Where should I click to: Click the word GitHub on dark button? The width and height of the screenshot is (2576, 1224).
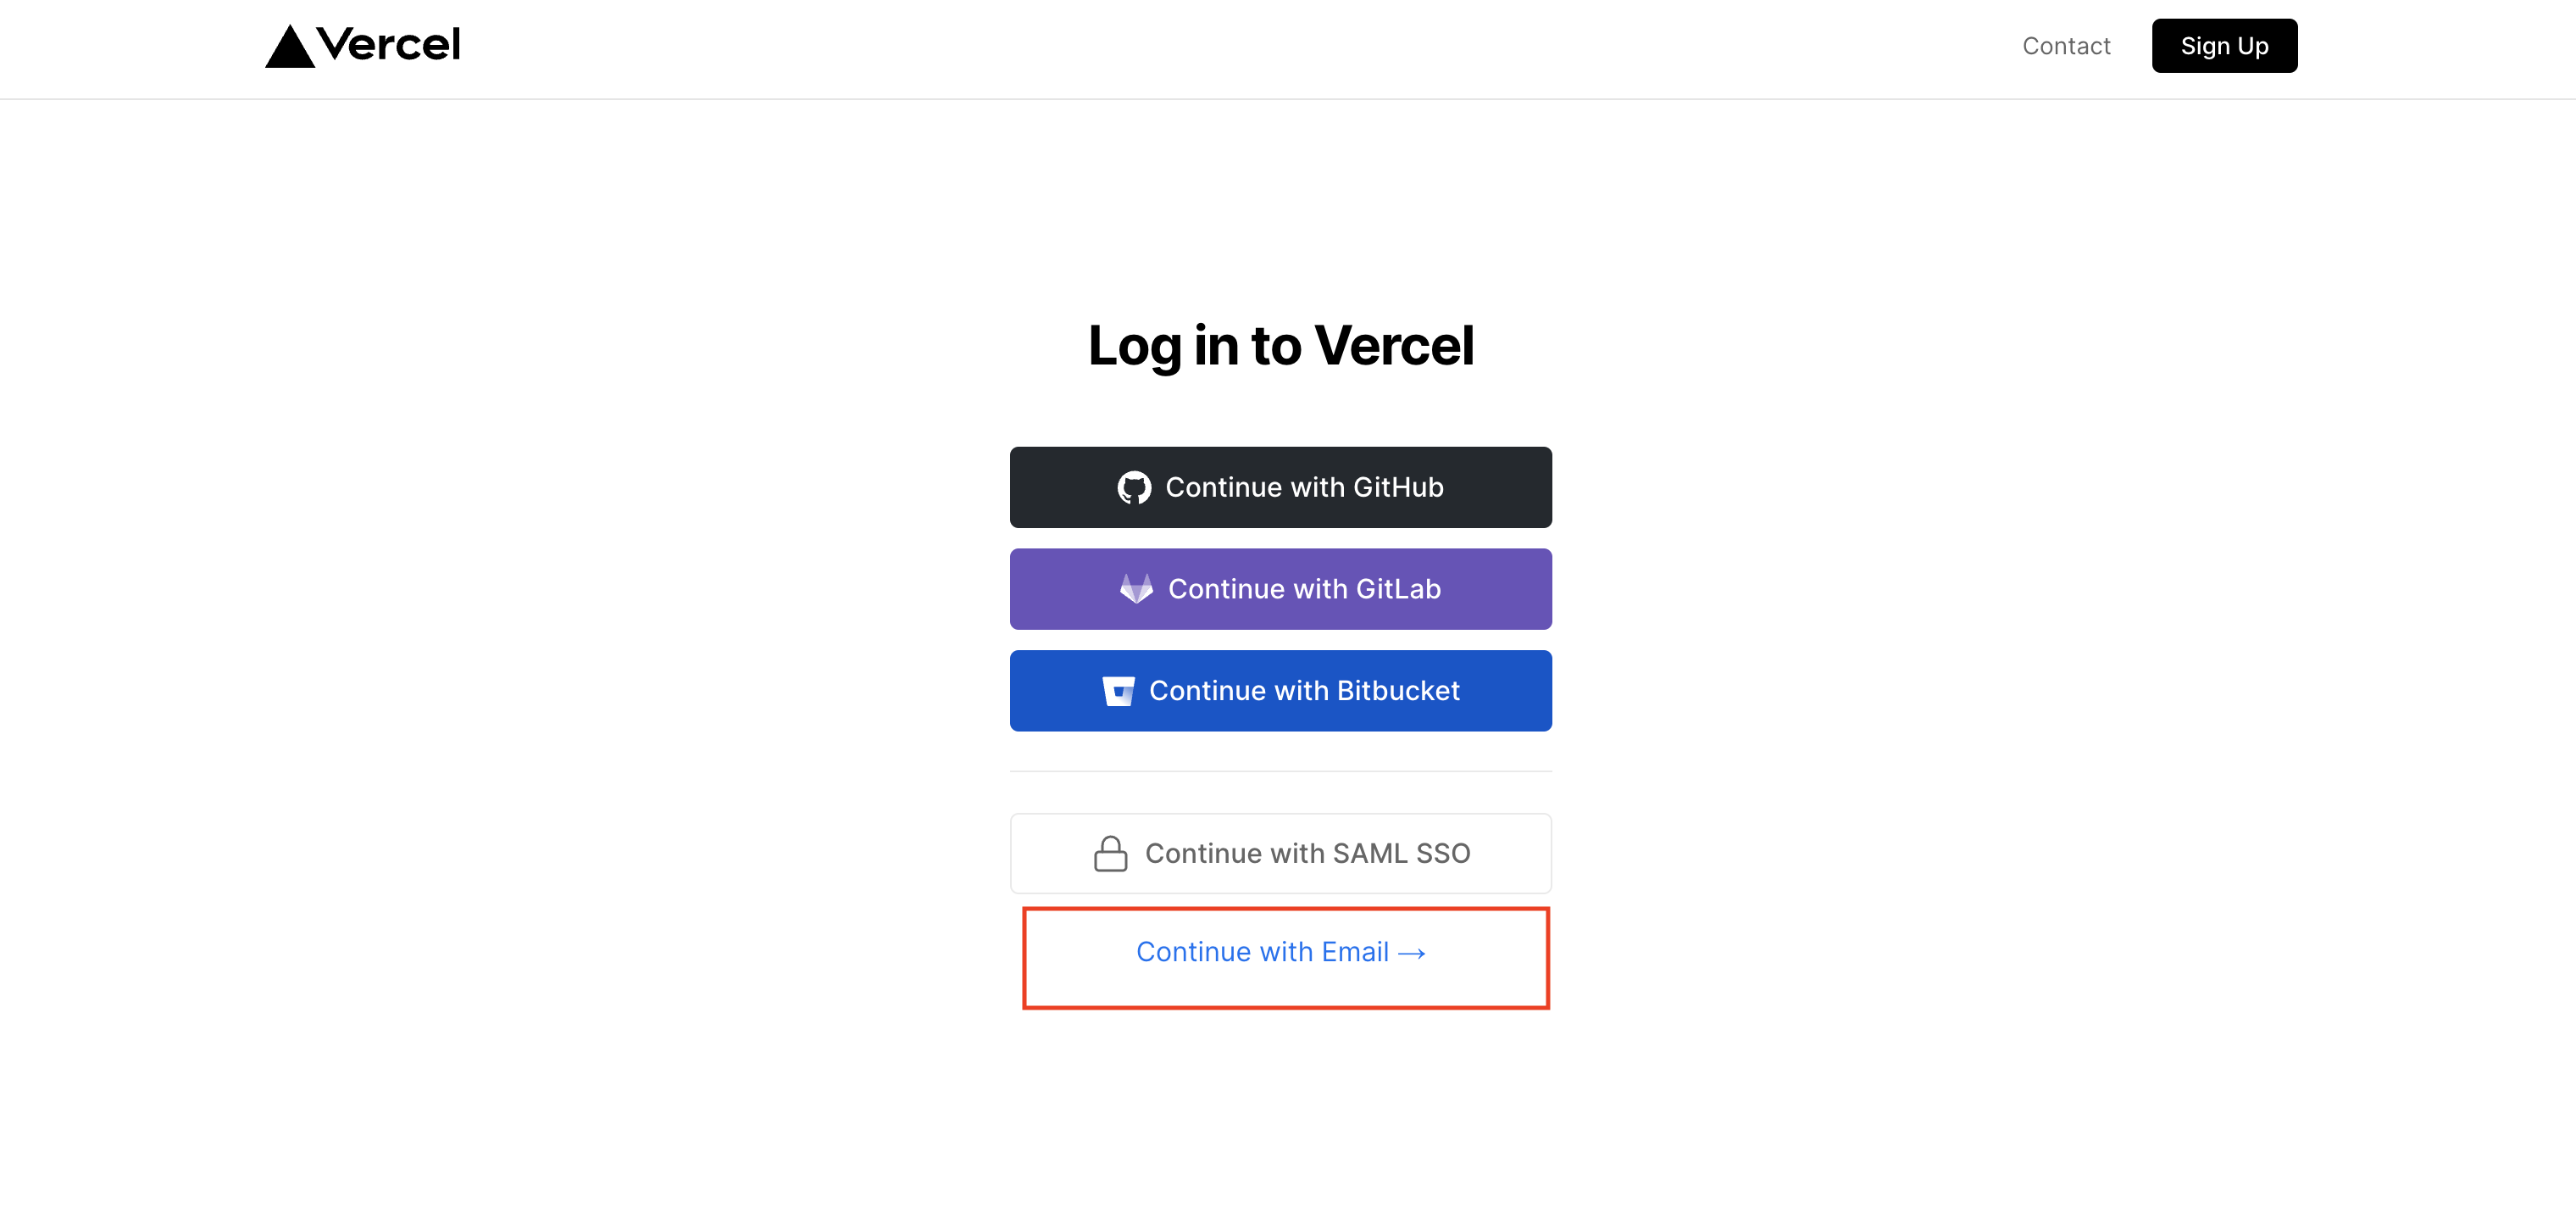click(x=1398, y=487)
